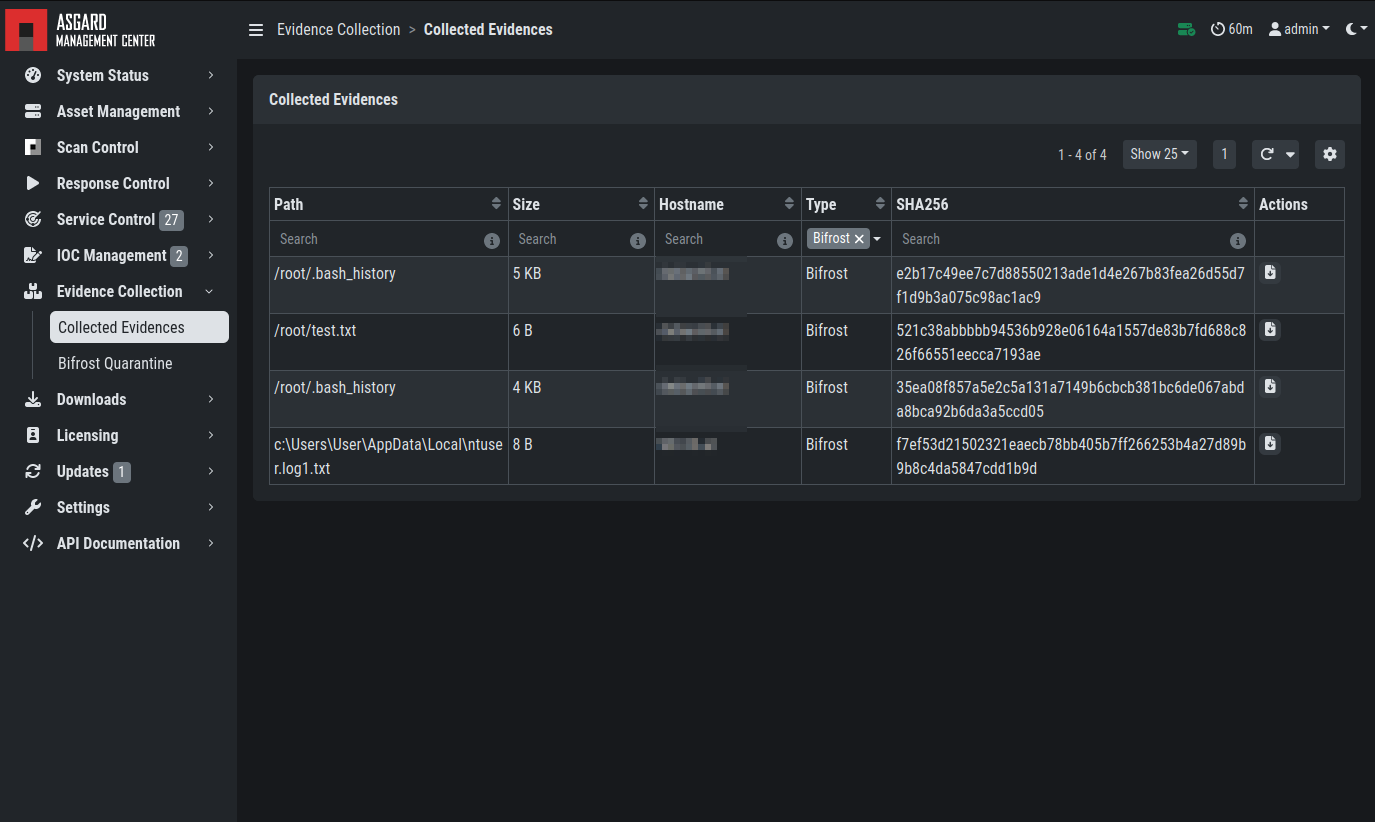
Task: Click page 1 pagination button
Action: click(x=1224, y=154)
